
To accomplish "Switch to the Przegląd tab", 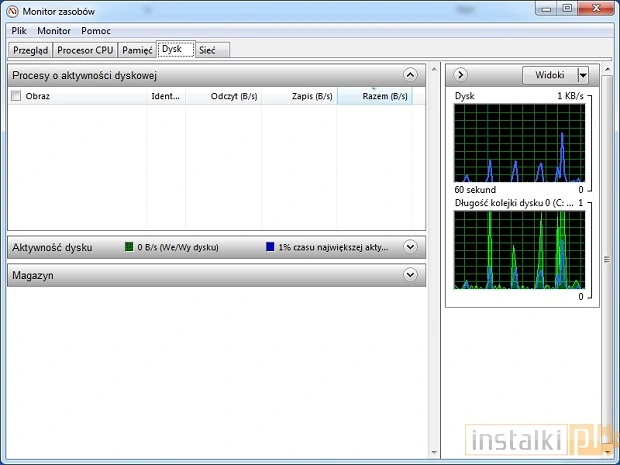I will coord(30,50).
